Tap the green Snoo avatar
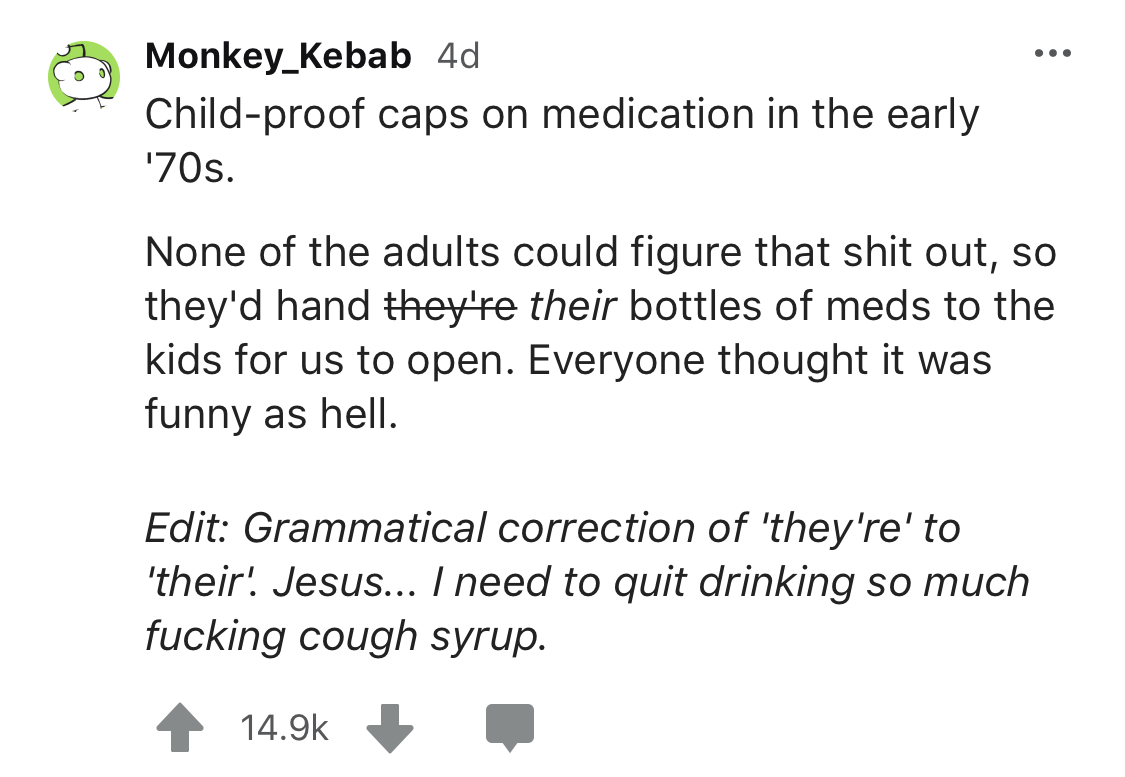The image size is (1125, 777). pyautogui.click(x=85, y=75)
